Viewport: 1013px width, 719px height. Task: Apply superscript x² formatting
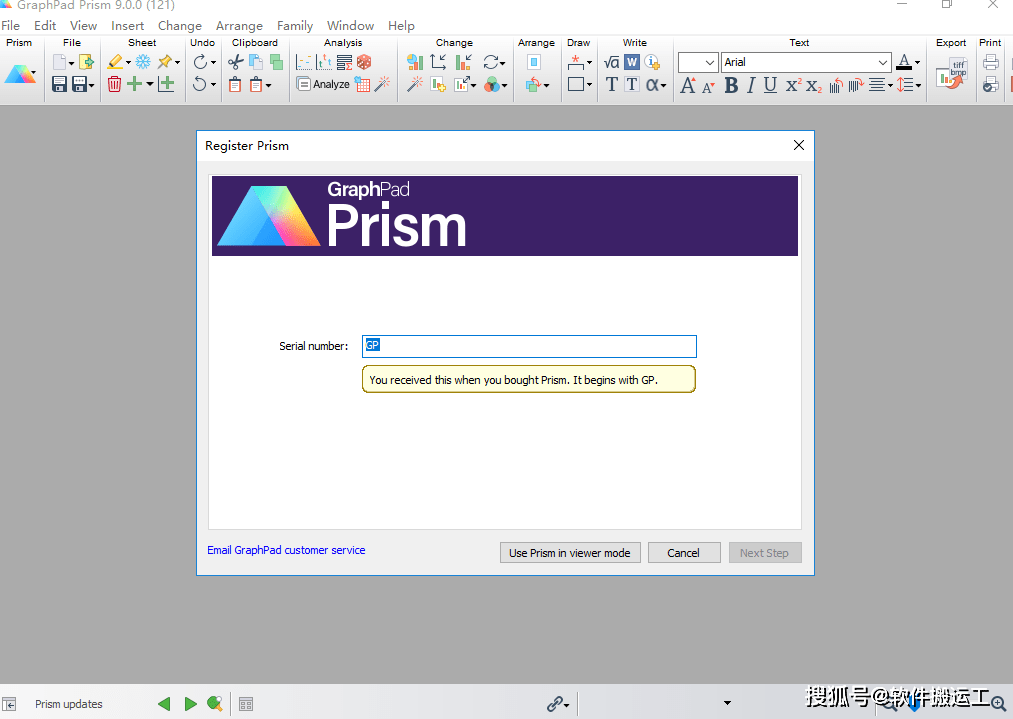coord(793,85)
